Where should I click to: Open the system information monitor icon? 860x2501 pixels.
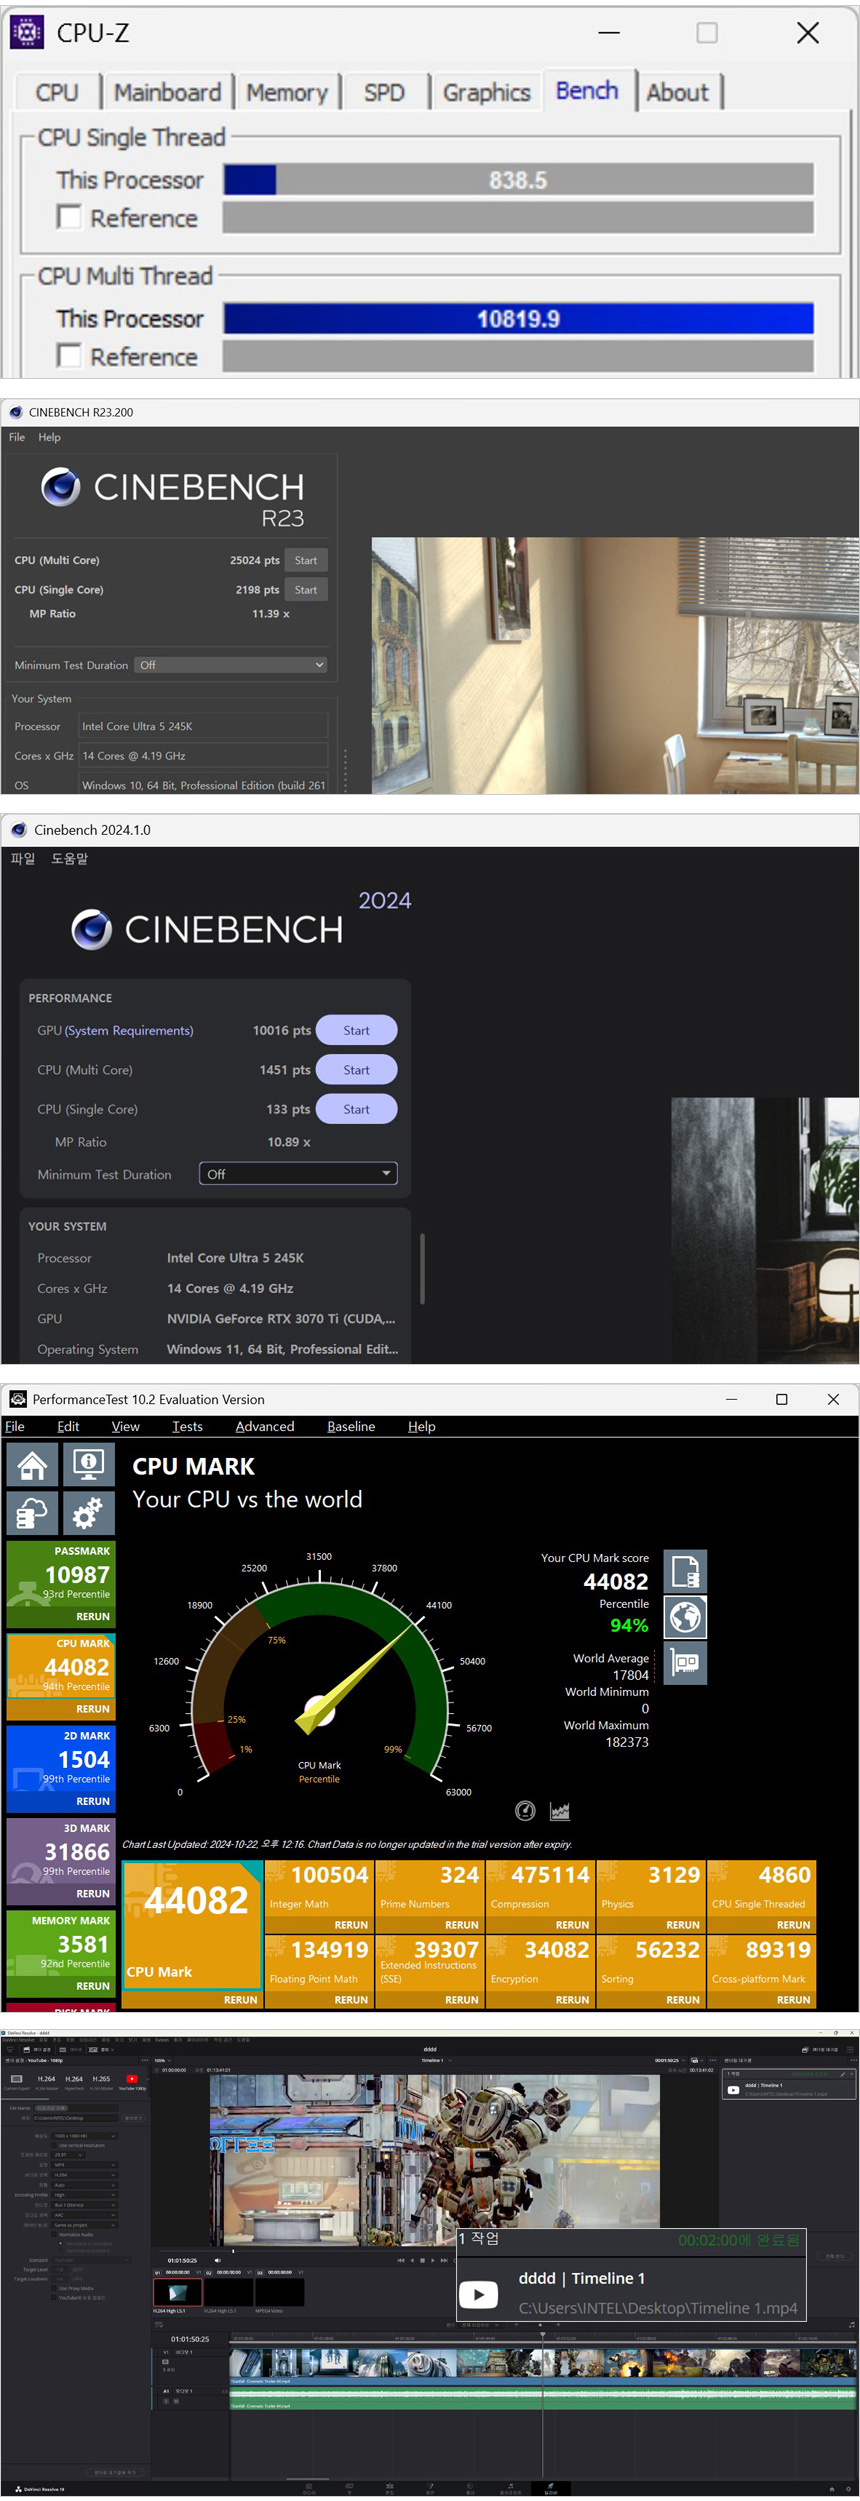coord(89,1466)
